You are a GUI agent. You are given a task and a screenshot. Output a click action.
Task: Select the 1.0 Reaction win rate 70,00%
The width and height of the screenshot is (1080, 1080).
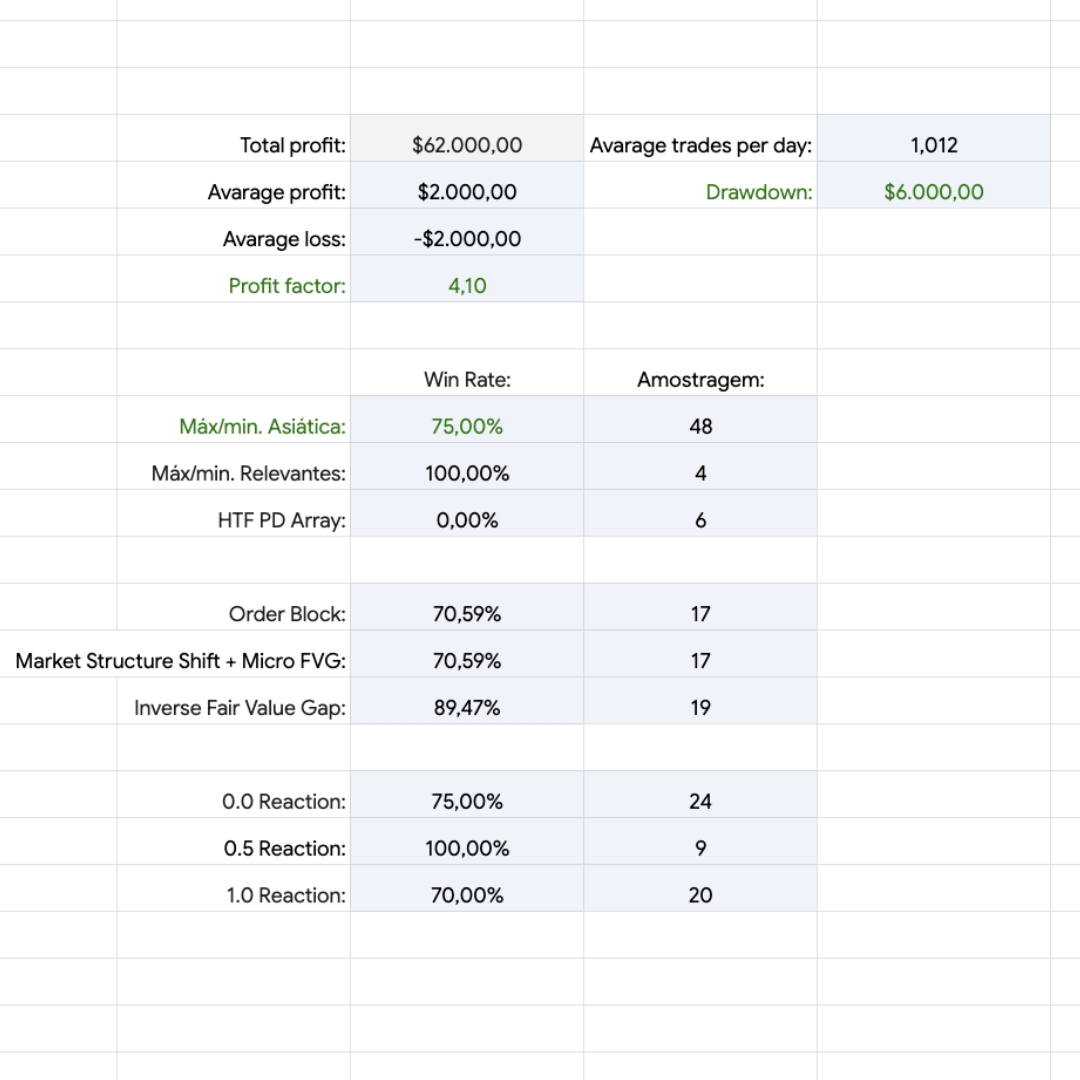click(467, 896)
